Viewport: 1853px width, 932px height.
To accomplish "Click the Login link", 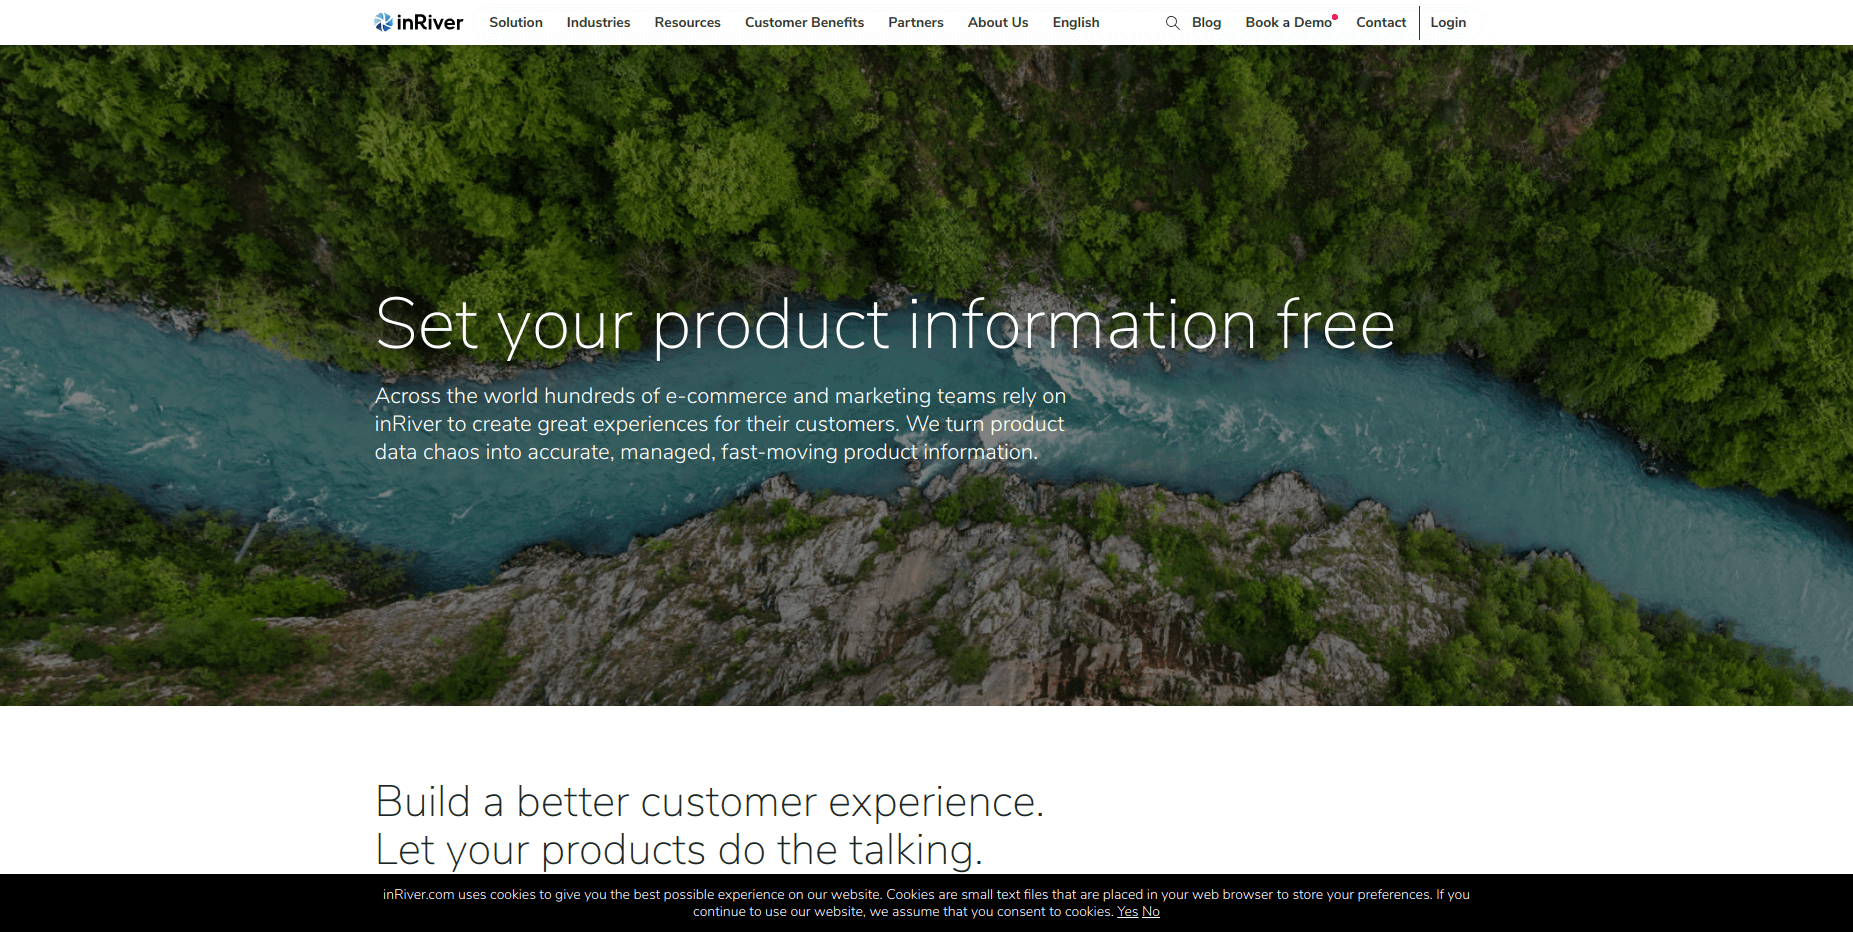I will tap(1448, 22).
